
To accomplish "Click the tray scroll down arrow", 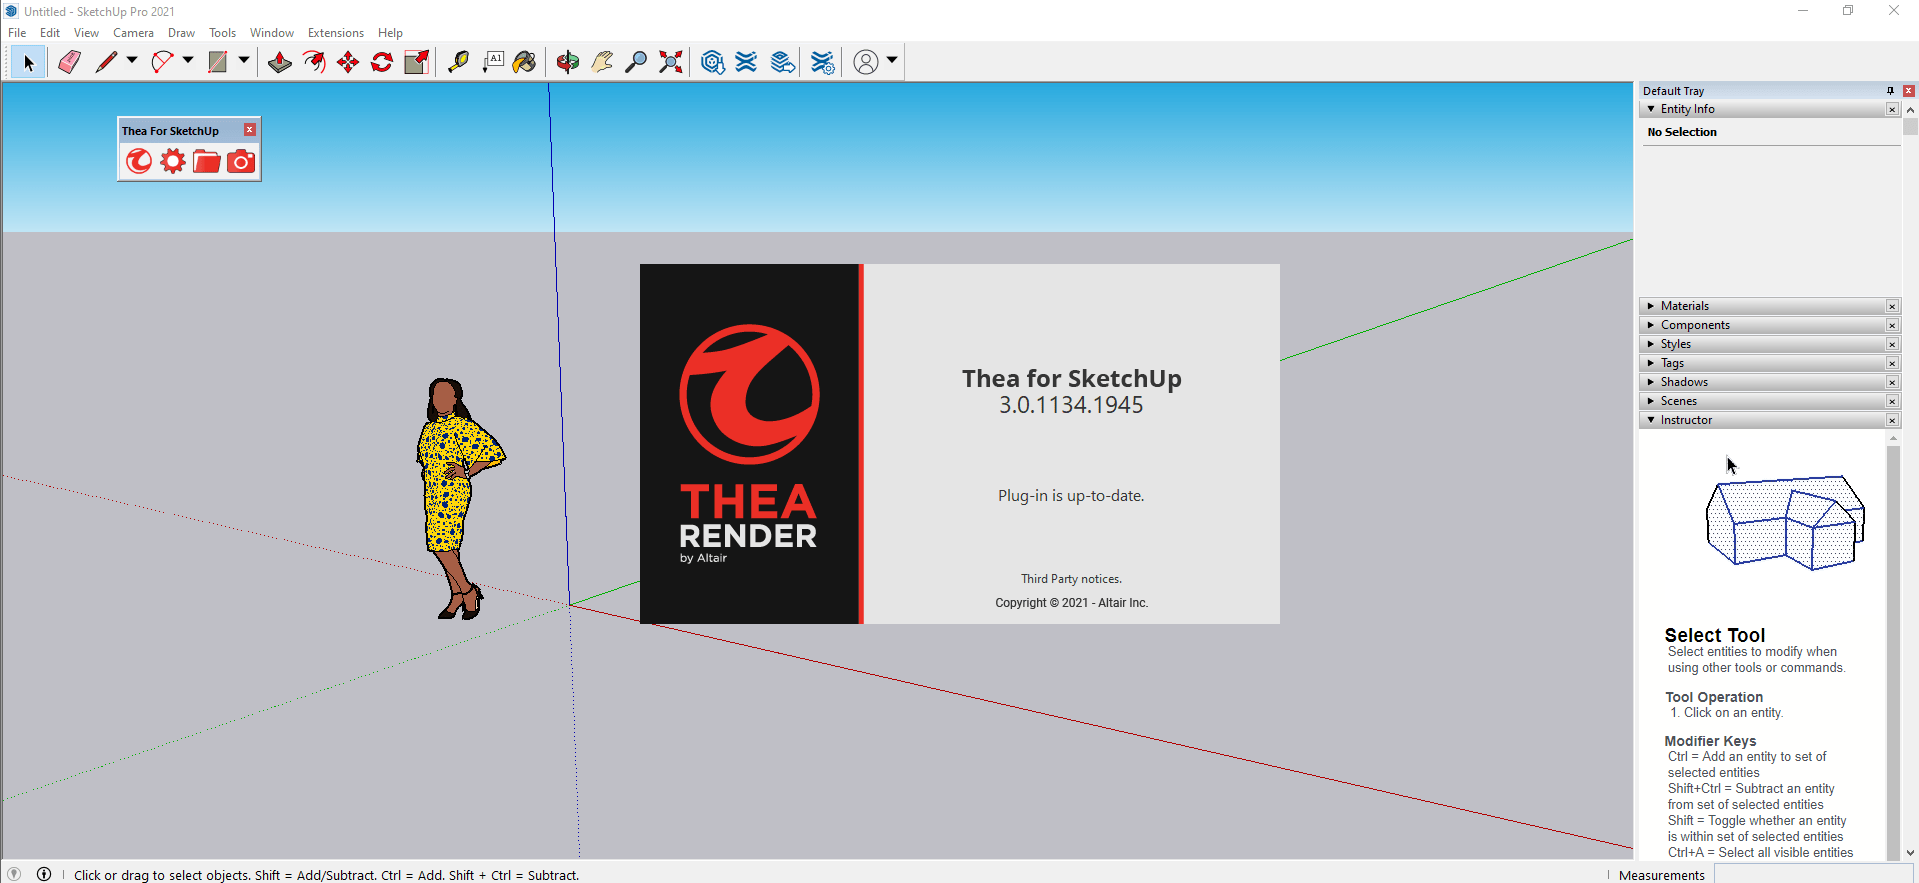I will pos(1910,853).
